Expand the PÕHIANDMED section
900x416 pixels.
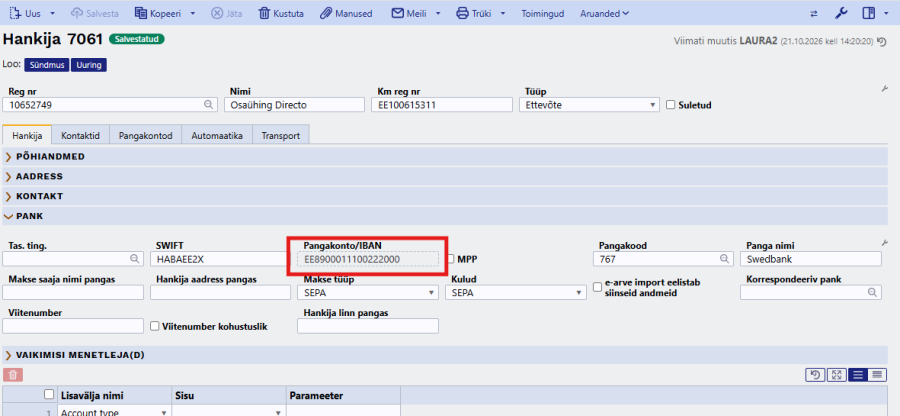(445, 157)
